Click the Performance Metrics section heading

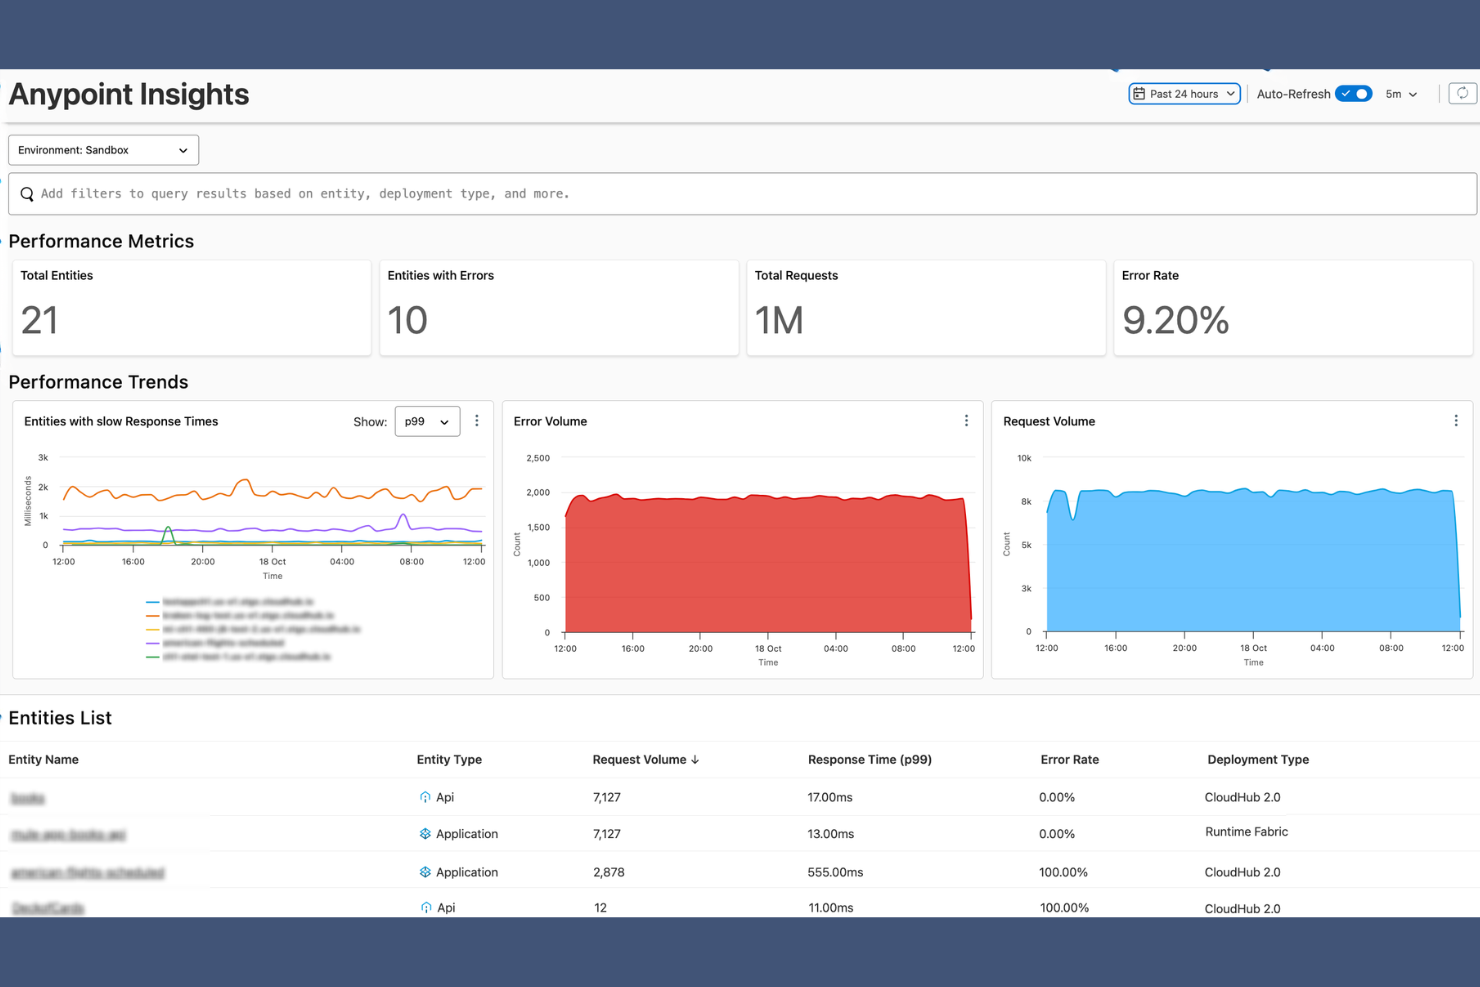click(101, 241)
